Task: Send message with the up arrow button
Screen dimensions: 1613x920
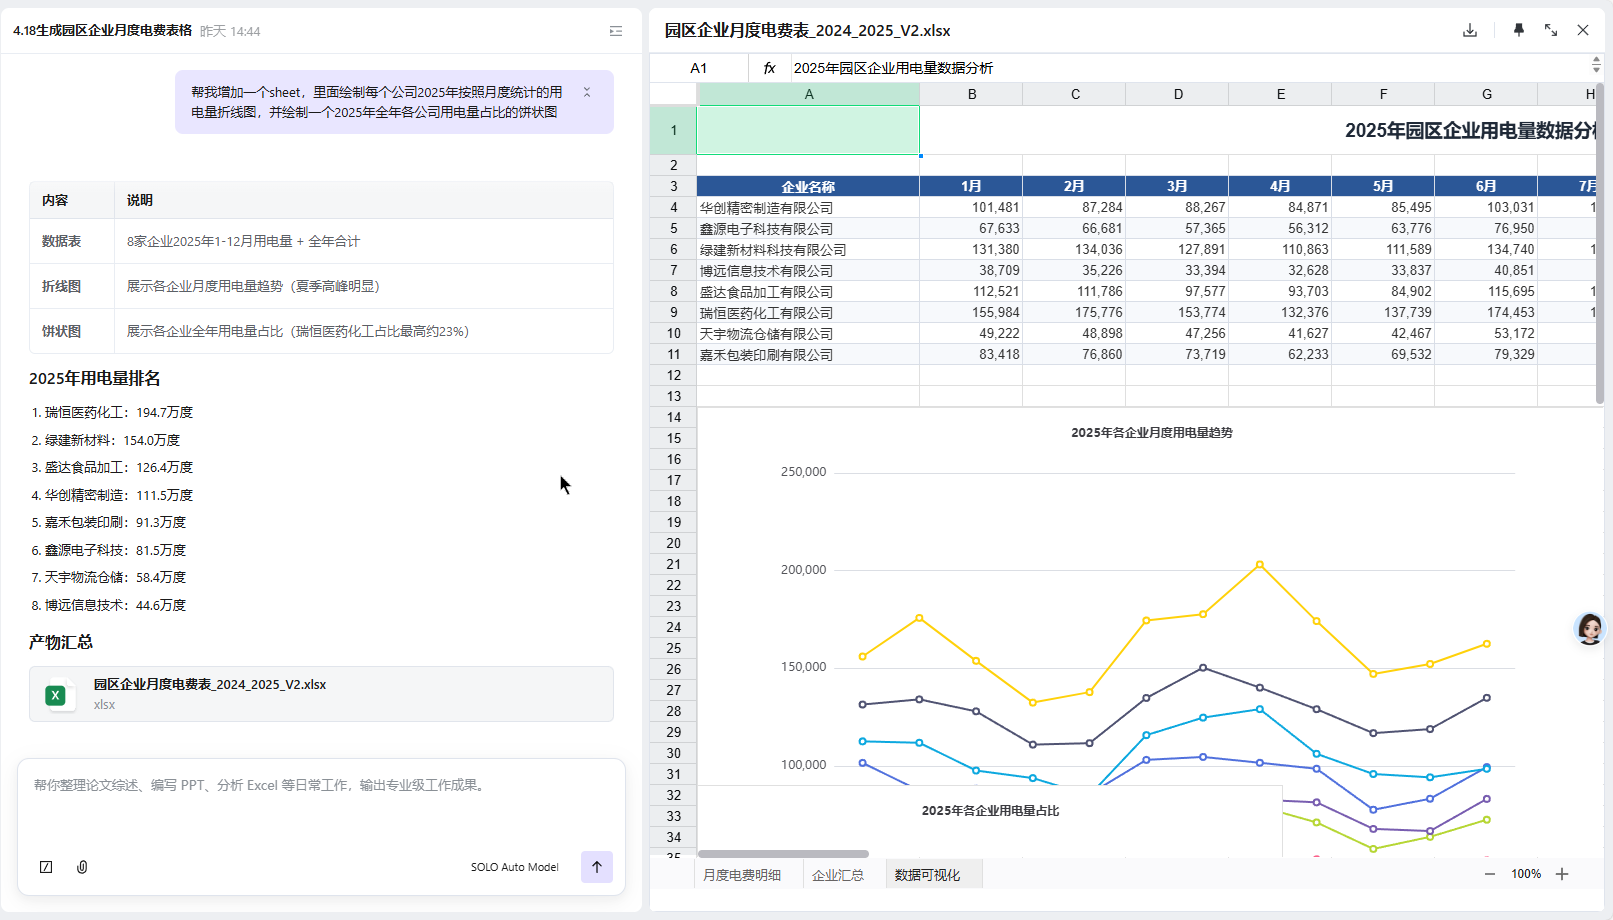Action: coord(596,867)
